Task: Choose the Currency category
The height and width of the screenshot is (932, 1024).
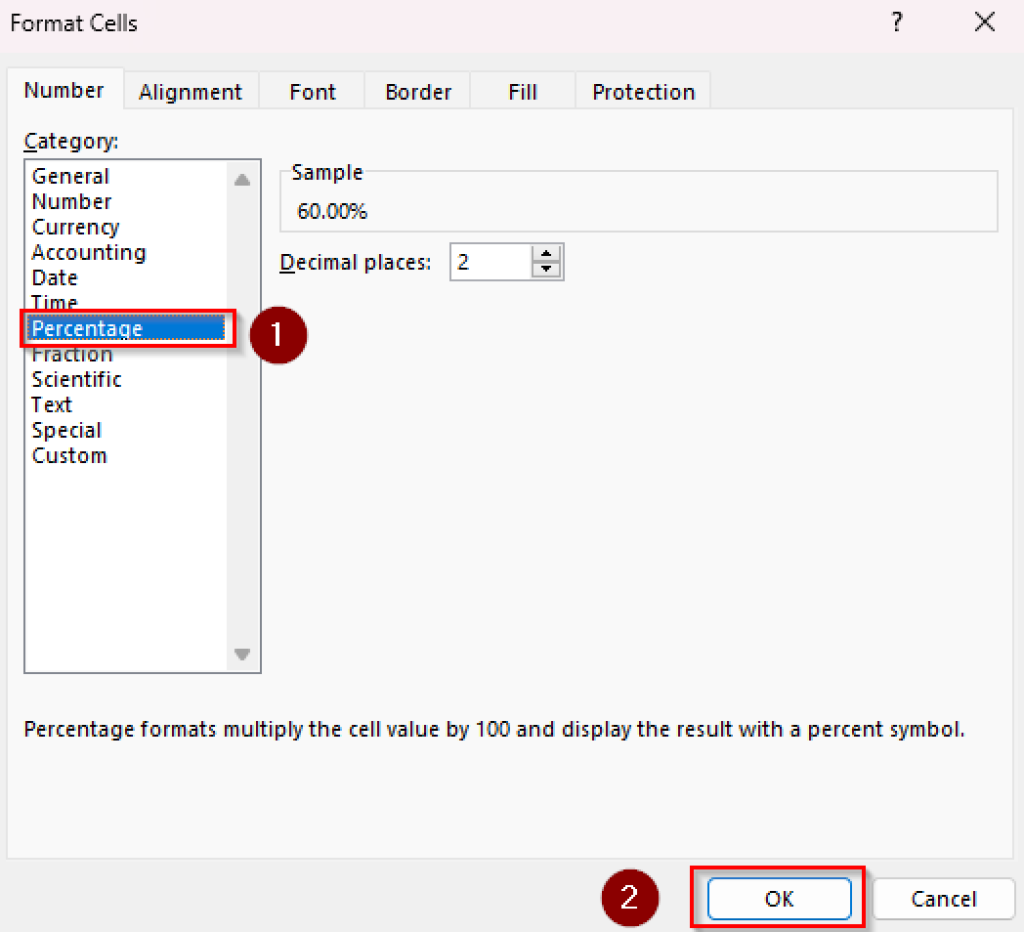Action: [x=75, y=227]
